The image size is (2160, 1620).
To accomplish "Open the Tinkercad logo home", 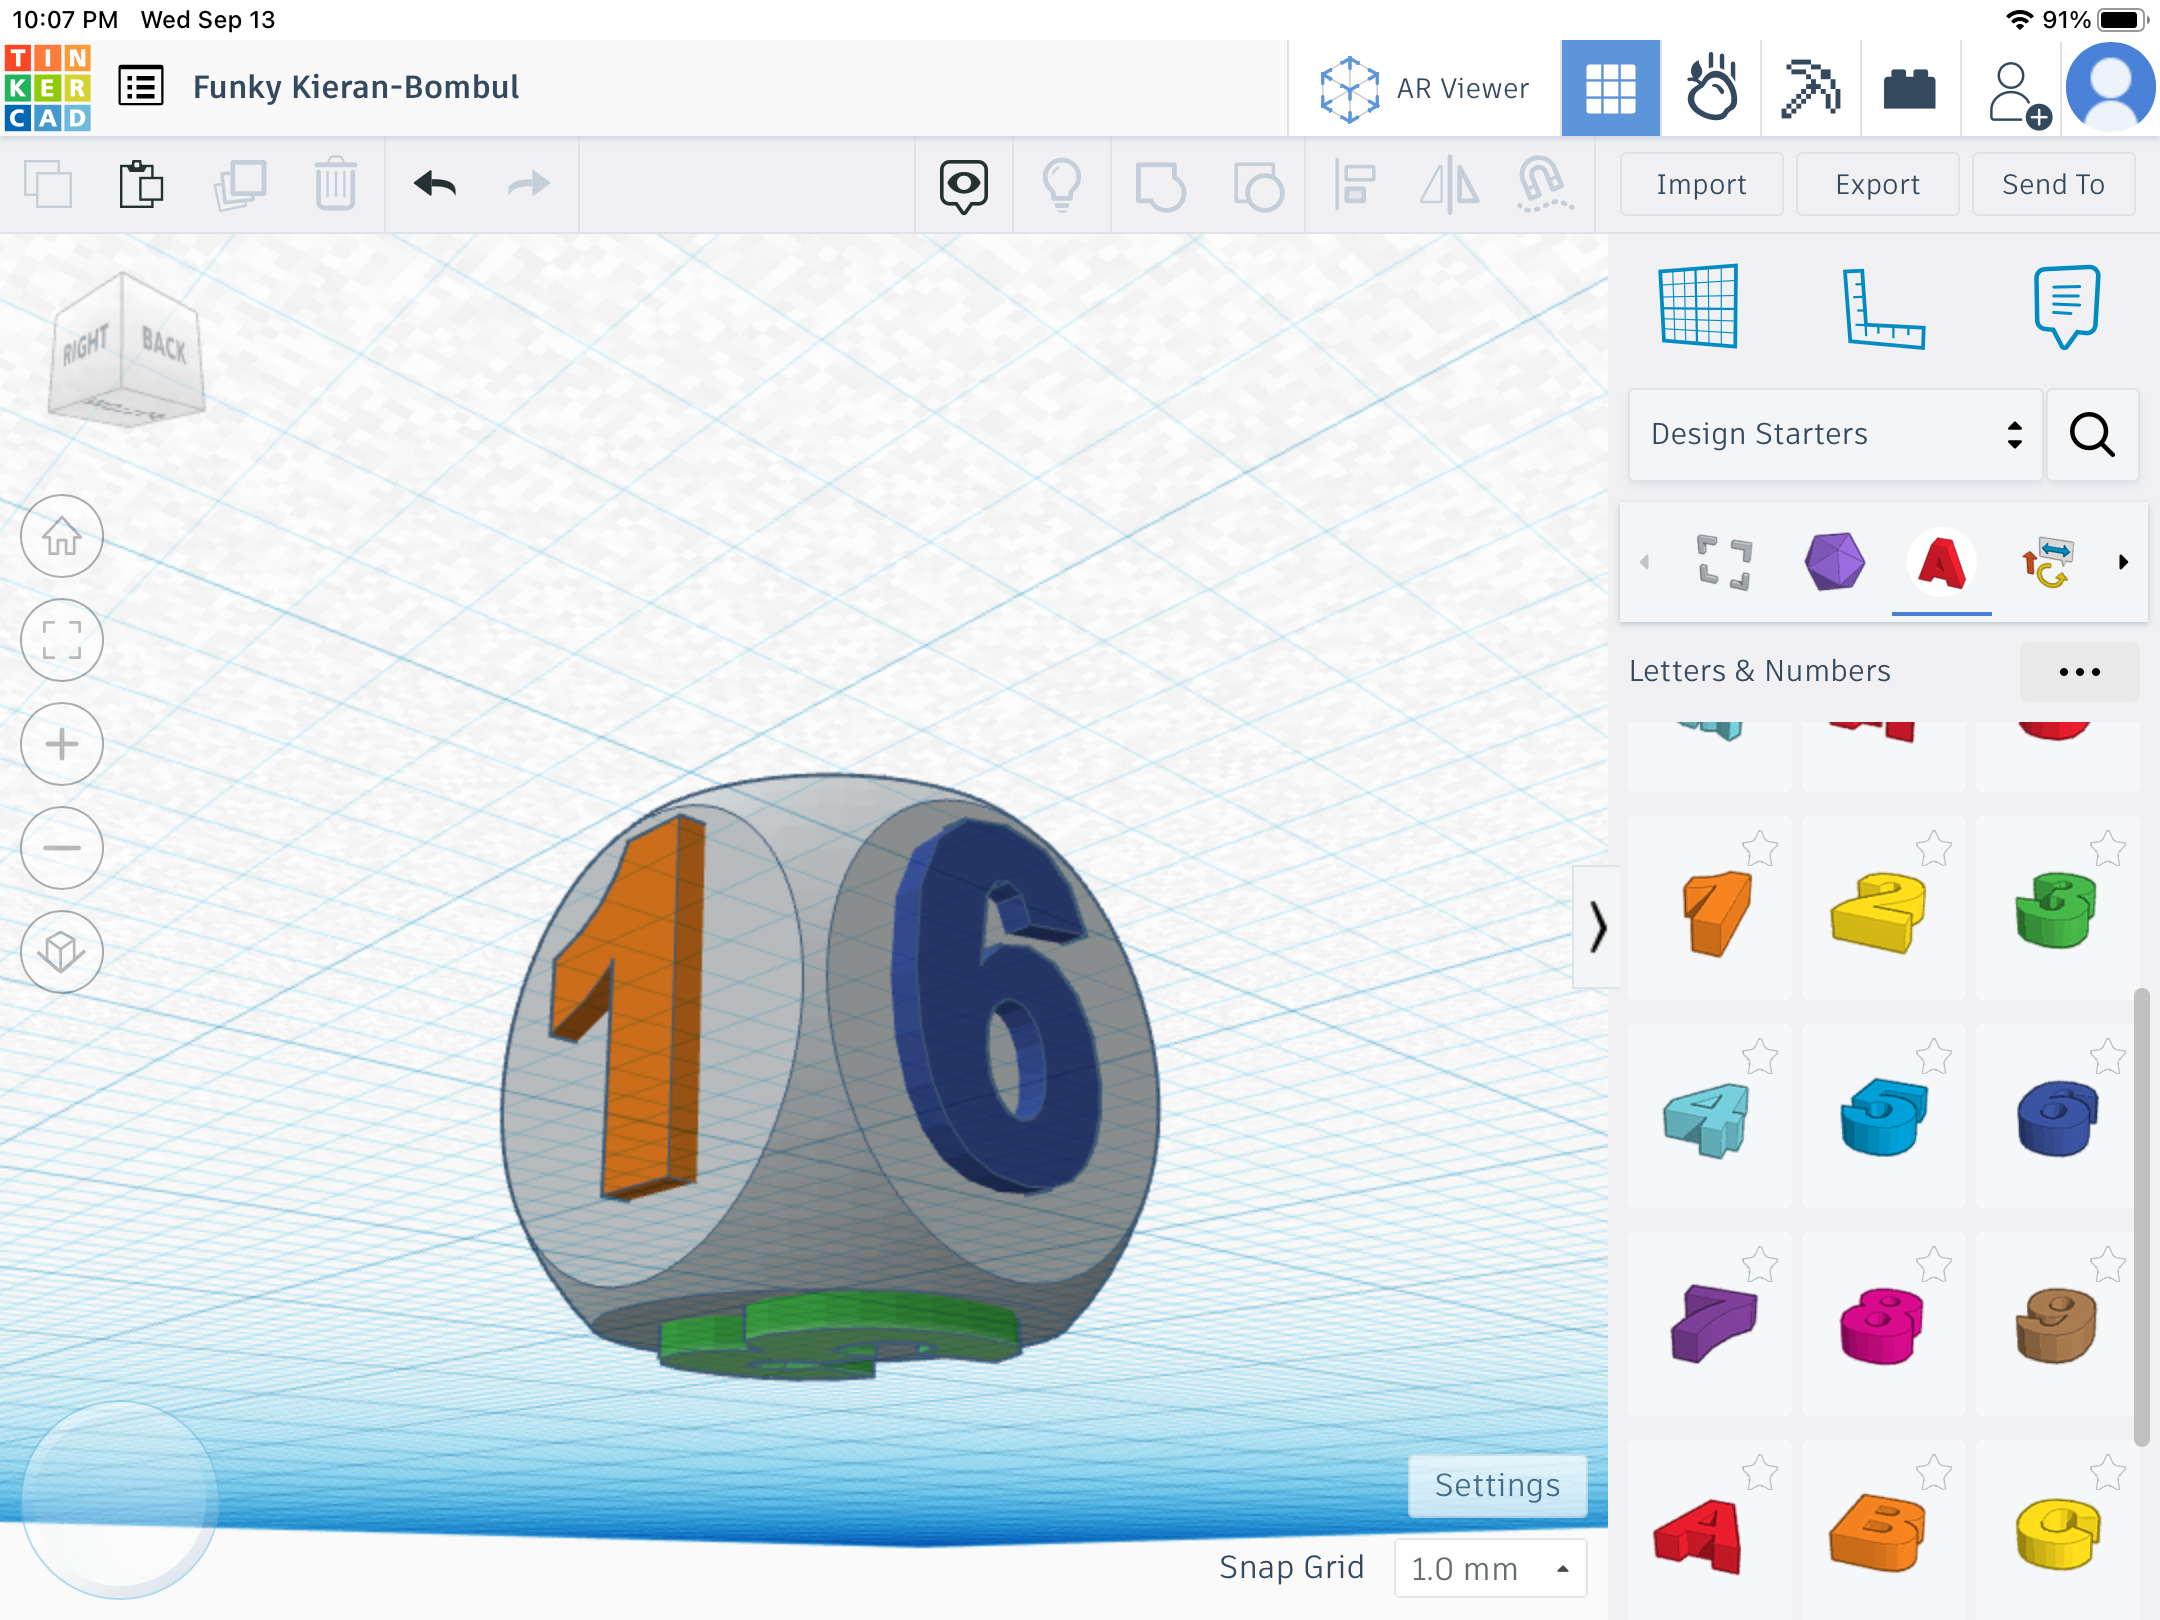I will pyautogui.click(x=48, y=88).
